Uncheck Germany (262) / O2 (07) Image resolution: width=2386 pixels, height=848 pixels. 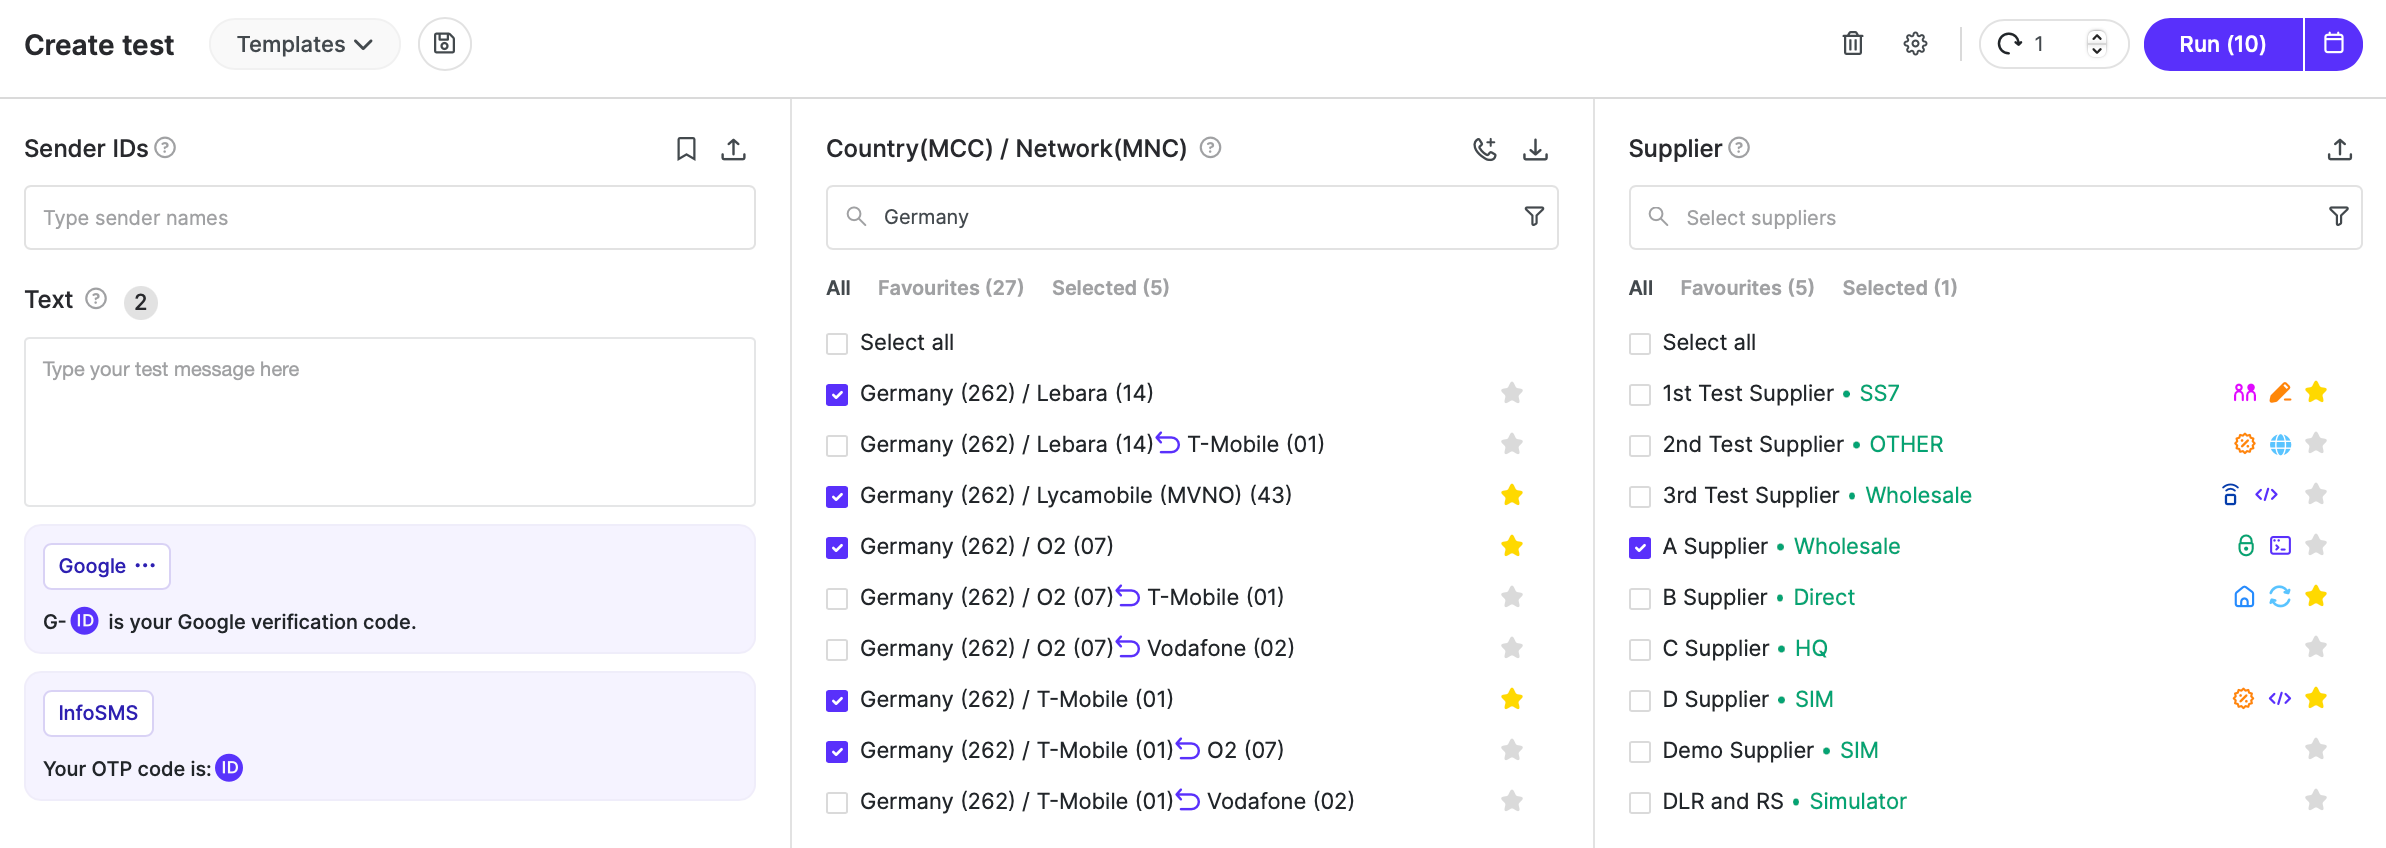pyautogui.click(x=837, y=547)
